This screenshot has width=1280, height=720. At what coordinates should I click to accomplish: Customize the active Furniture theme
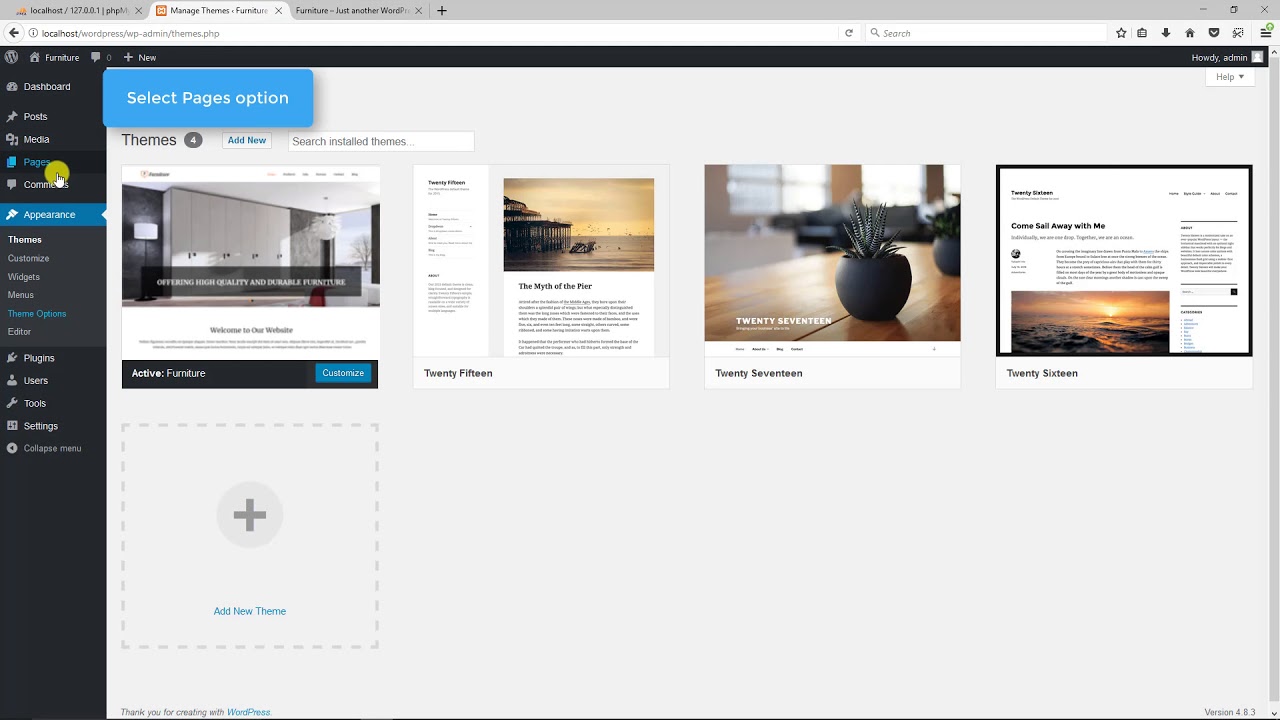343,372
